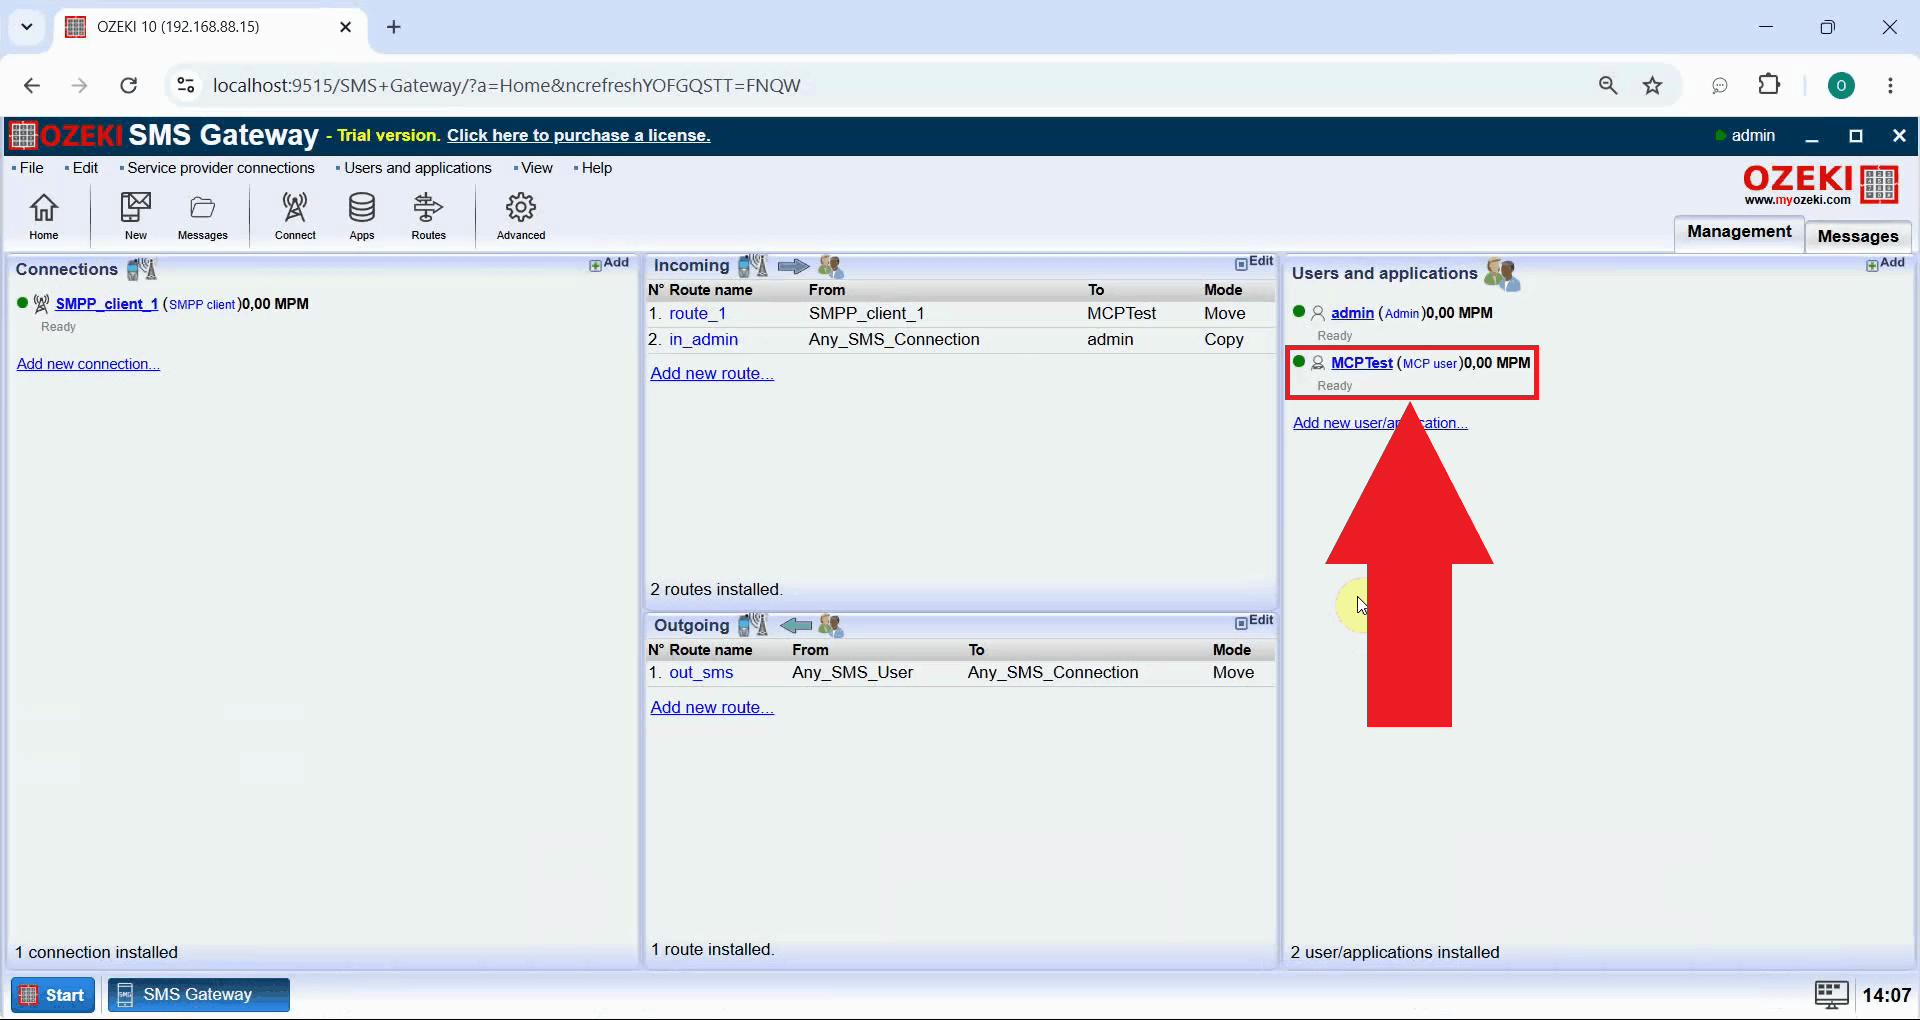Open the View menu
This screenshot has width=1920, height=1020.
point(536,168)
